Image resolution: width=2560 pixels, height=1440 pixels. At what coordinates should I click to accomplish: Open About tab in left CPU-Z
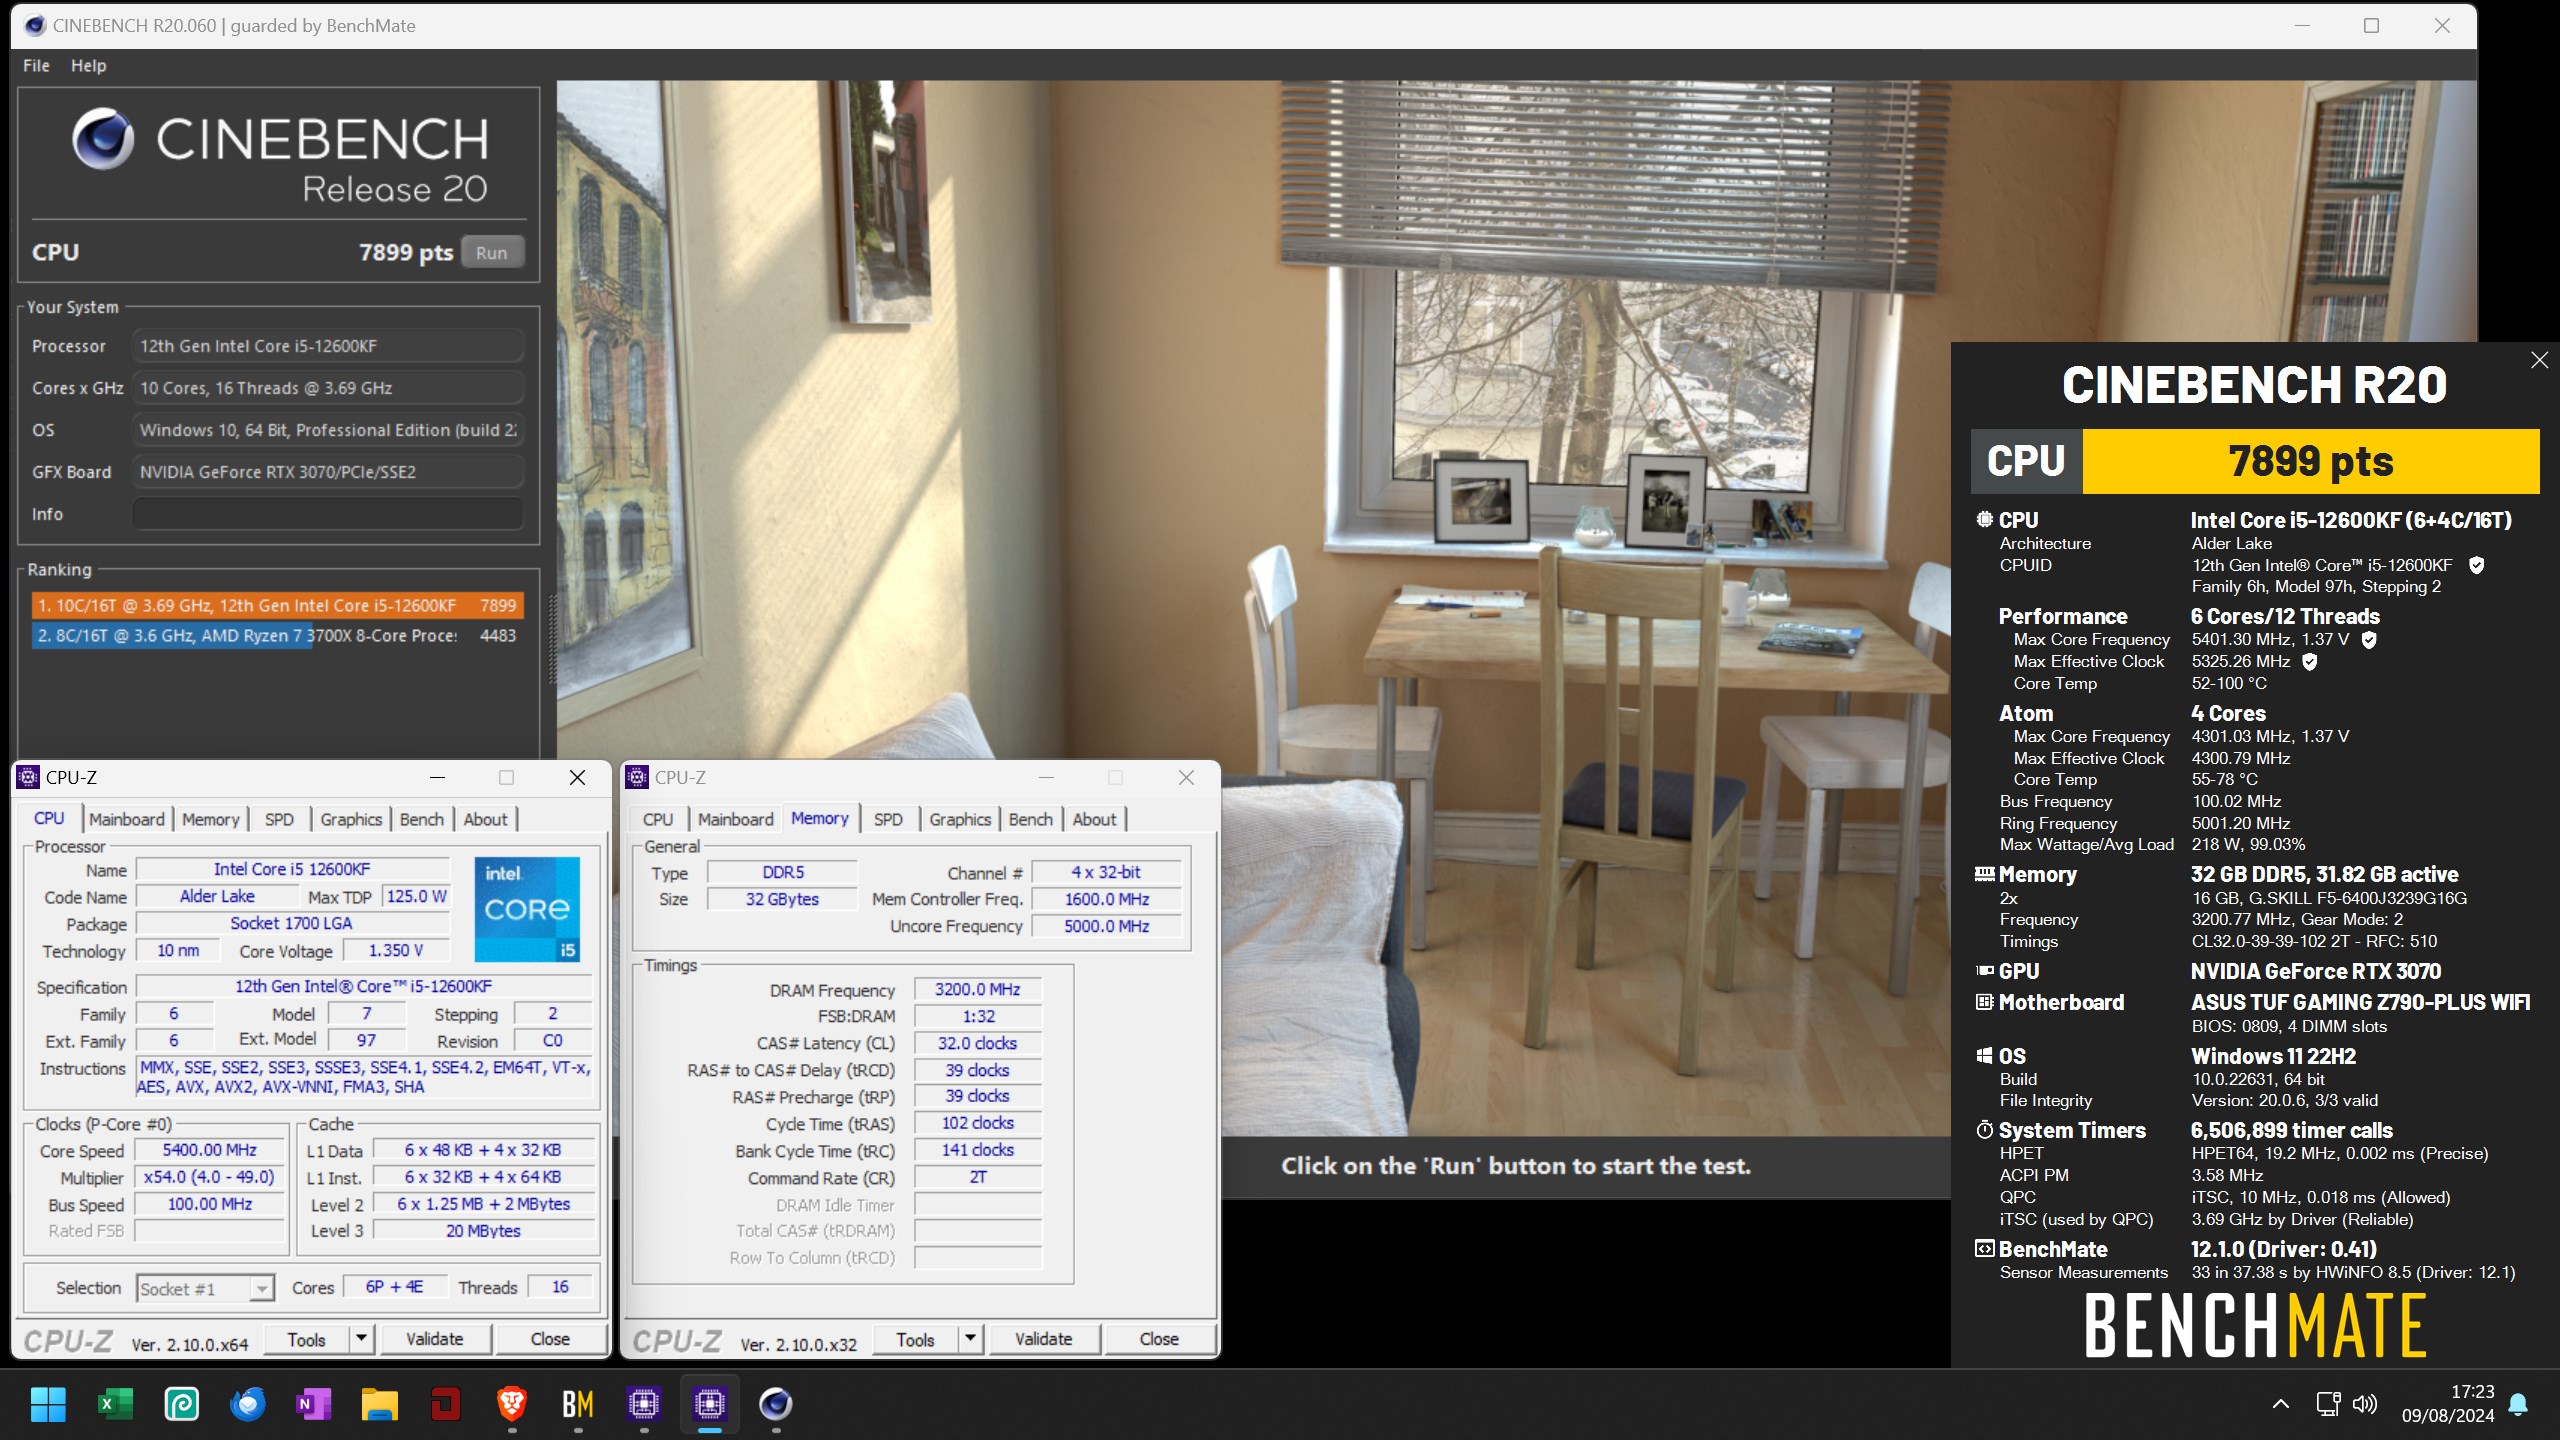coord(485,819)
